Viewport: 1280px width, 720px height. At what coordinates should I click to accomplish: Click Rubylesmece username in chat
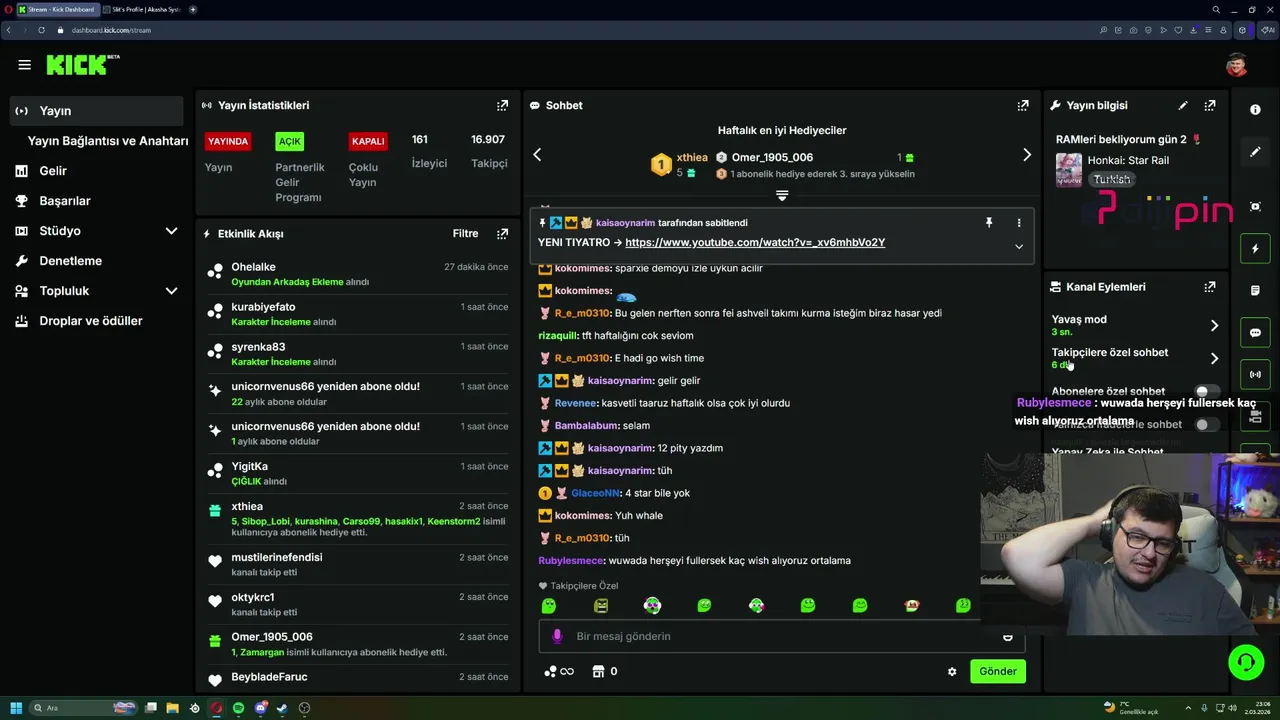[x=571, y=561]
